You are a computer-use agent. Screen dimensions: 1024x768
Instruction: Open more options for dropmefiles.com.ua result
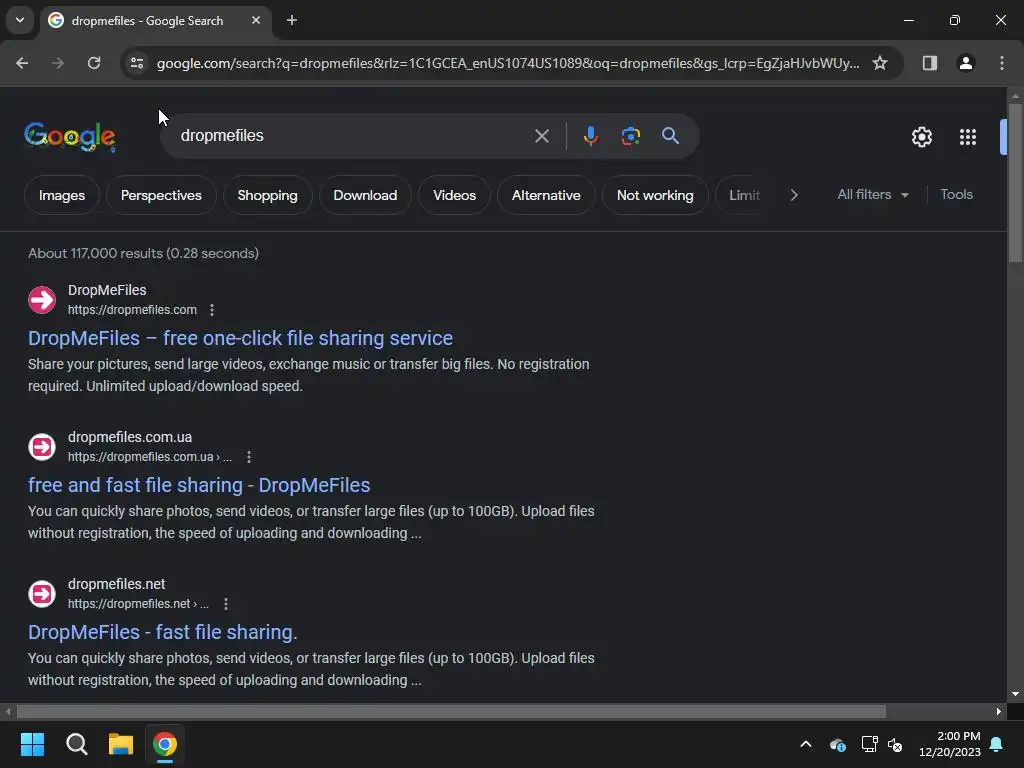coord(249,457)
